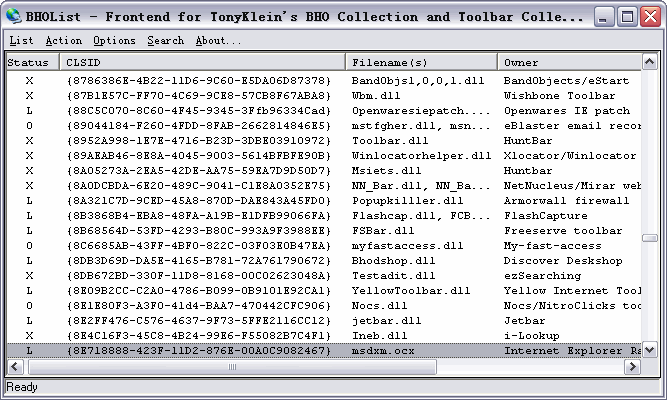This screenshot has width=667, height=400.
Task: Select the Ineb.dll filename entry
Action: tap(379, 336)
